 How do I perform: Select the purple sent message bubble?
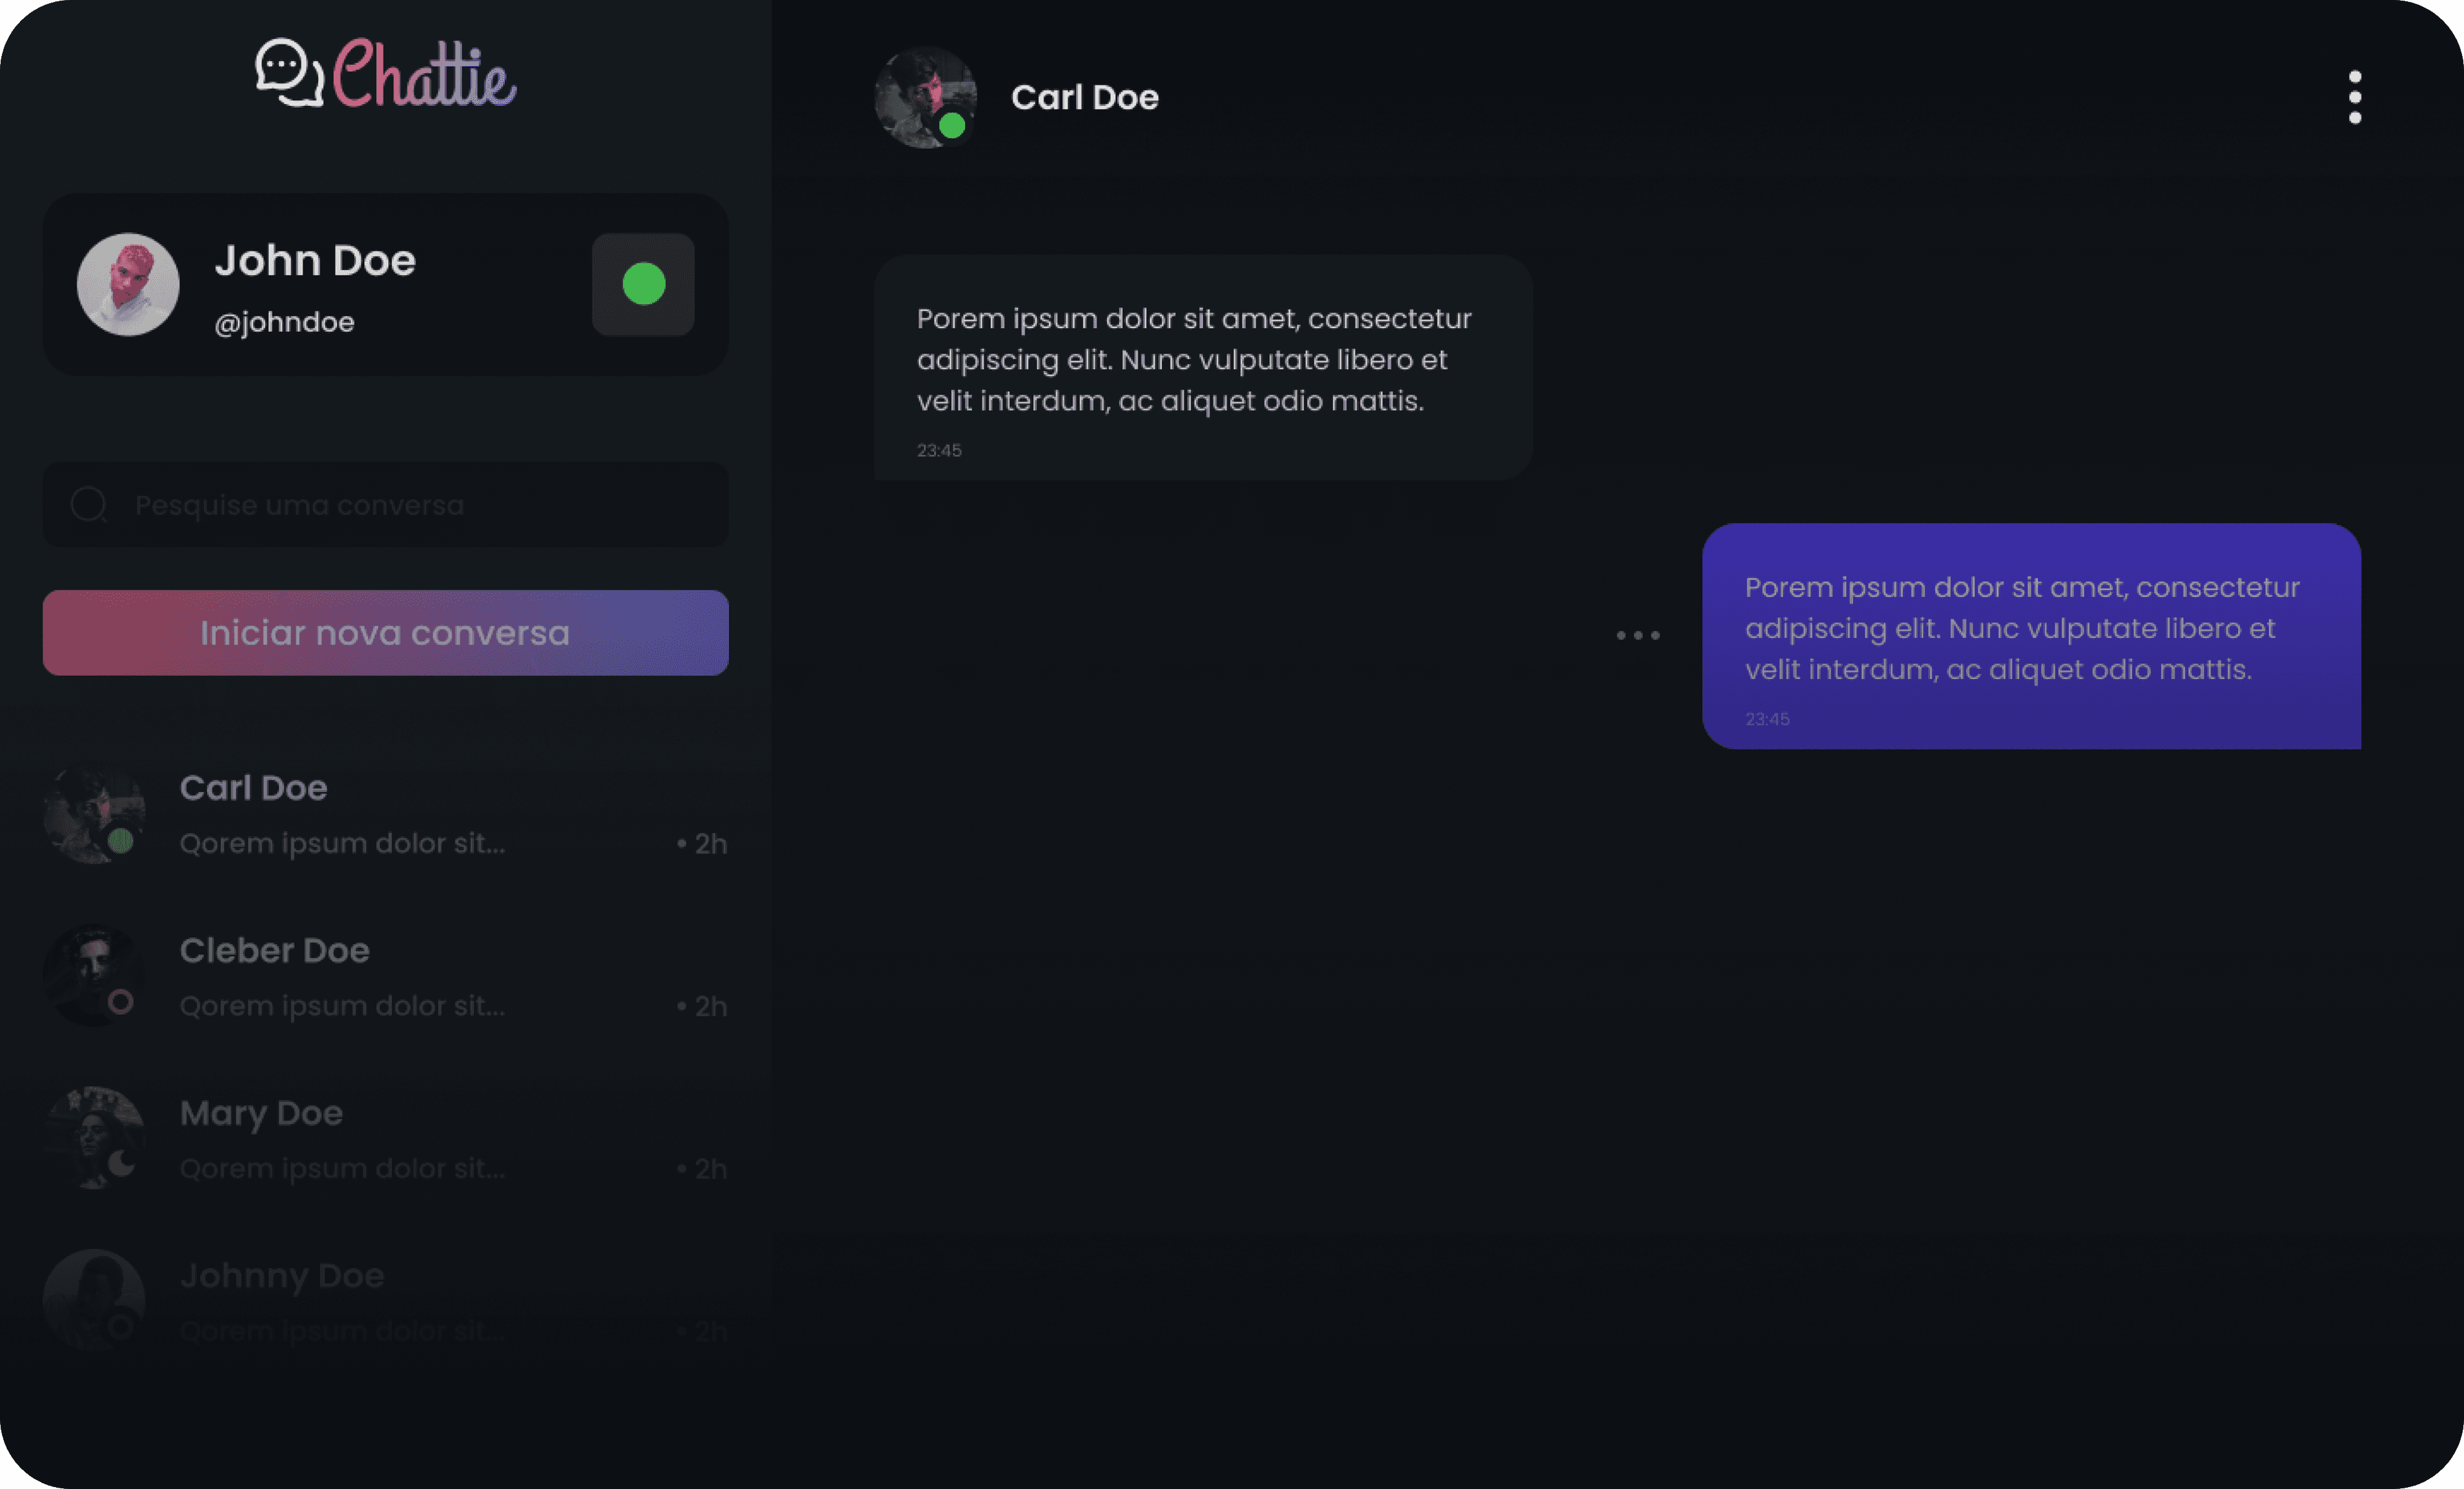tap(2031, 636)
